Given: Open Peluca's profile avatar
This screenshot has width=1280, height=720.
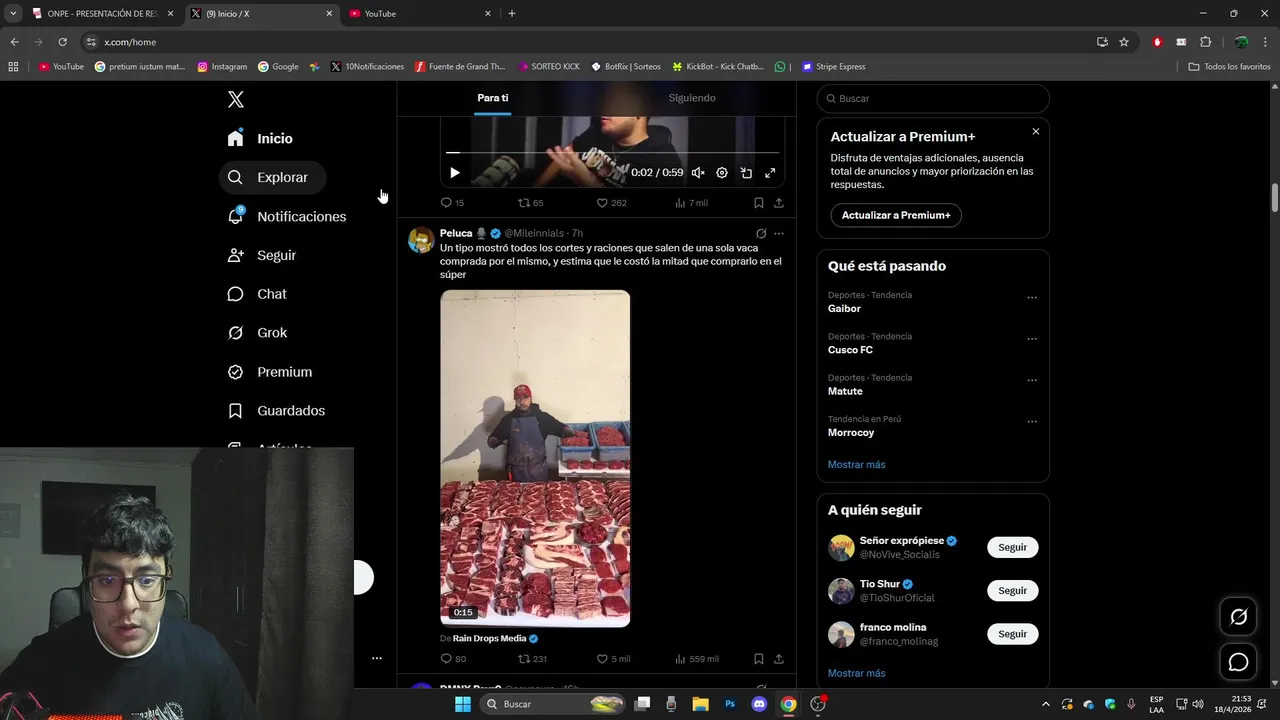Looking at the screenshot, I should point(421,241).
